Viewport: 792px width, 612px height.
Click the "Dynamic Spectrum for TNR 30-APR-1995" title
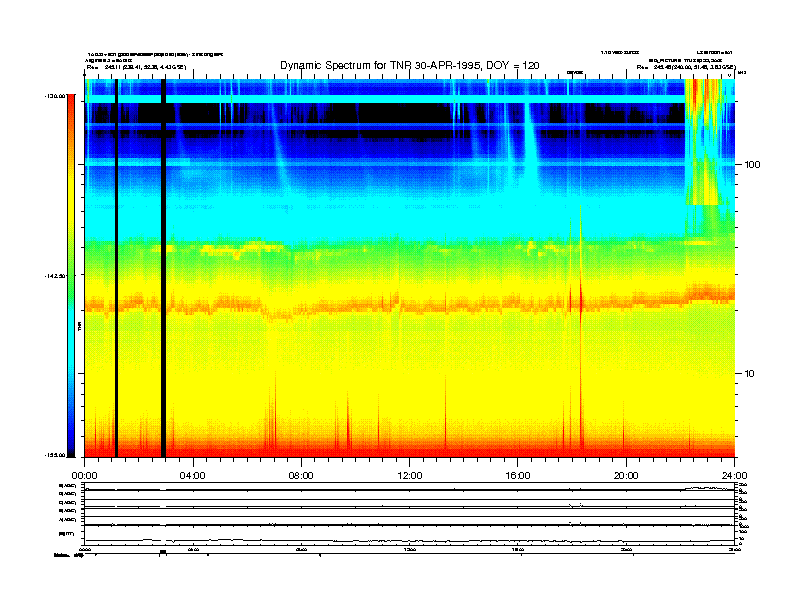410,65
